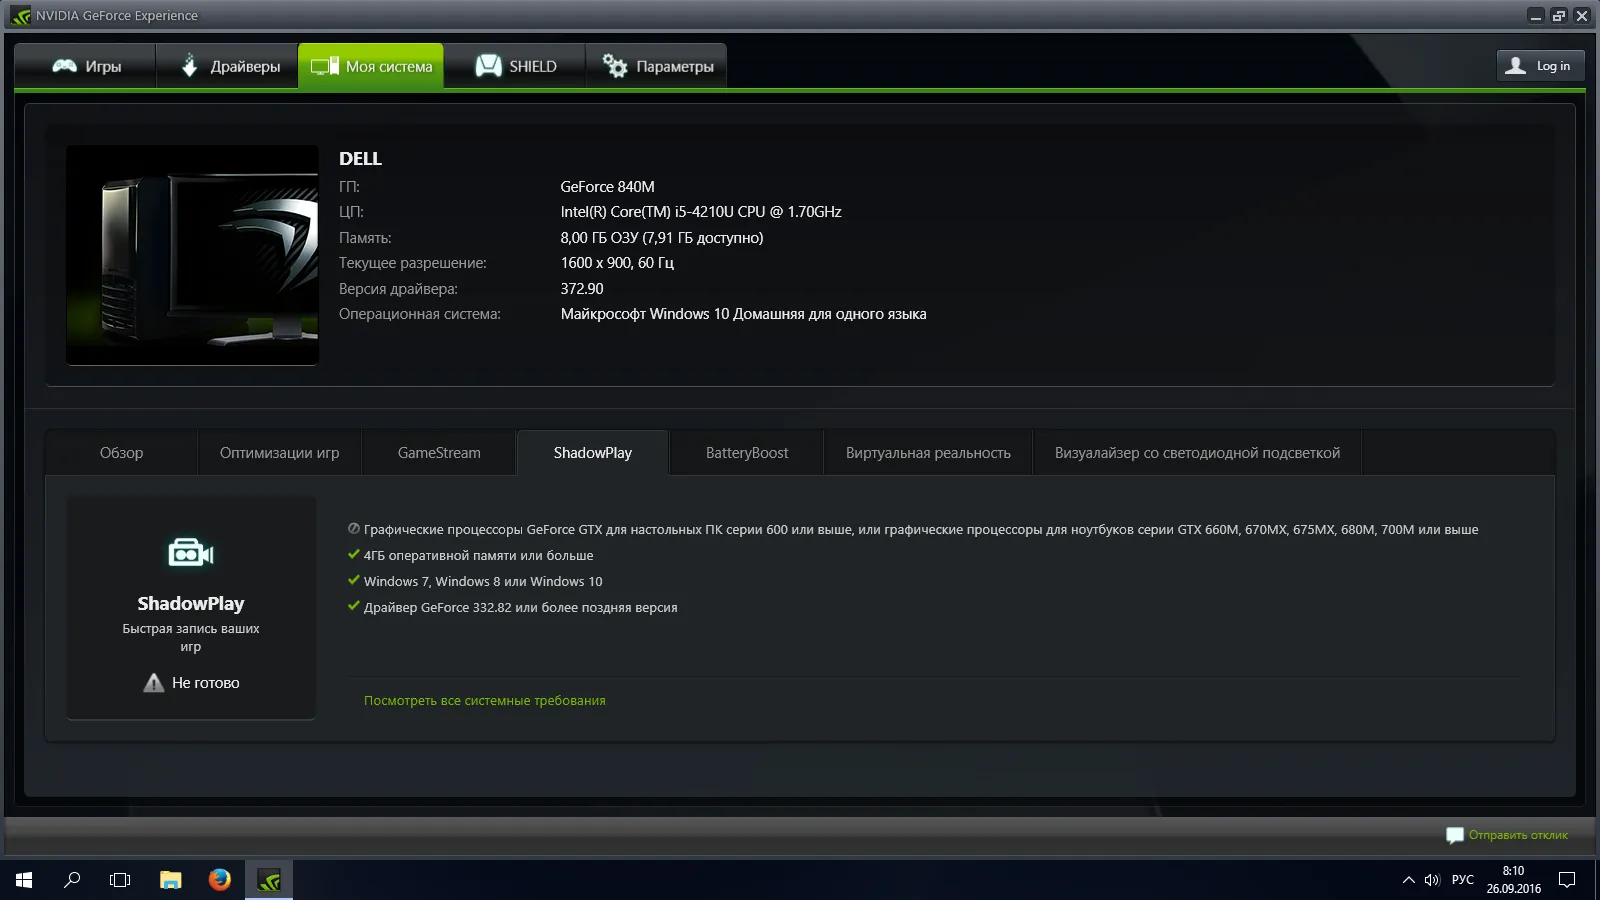The width and height of the screenshot is (1600, 900).
Task: Click the DELL system name heading
Action: coord(360,159)
